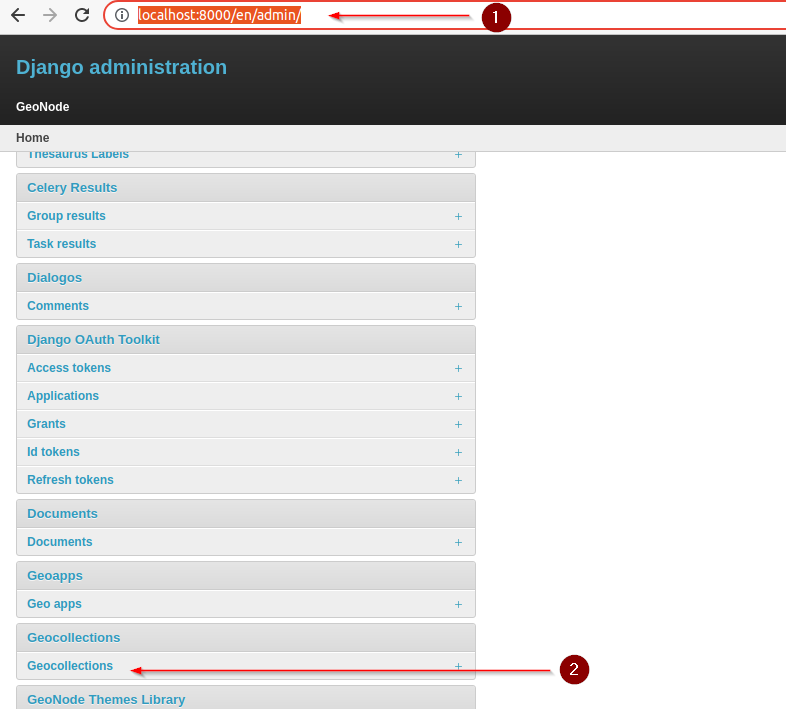Open the Dialogos section heading
786x709 pixels.
(x=54, y=278)
